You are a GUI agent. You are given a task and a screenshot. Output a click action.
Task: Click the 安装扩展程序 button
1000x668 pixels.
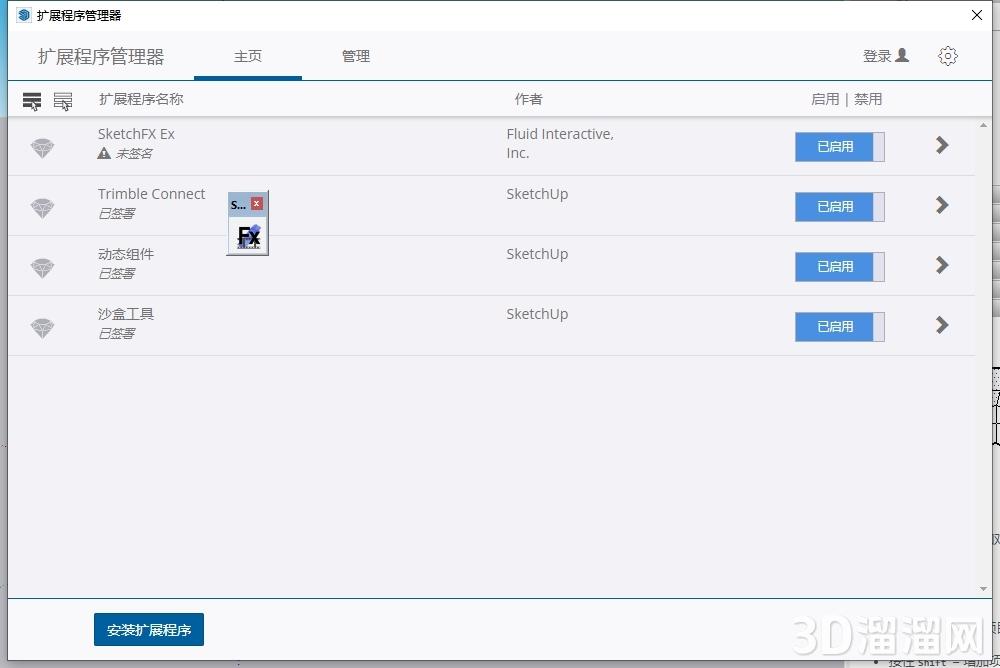tap(149, 630)
